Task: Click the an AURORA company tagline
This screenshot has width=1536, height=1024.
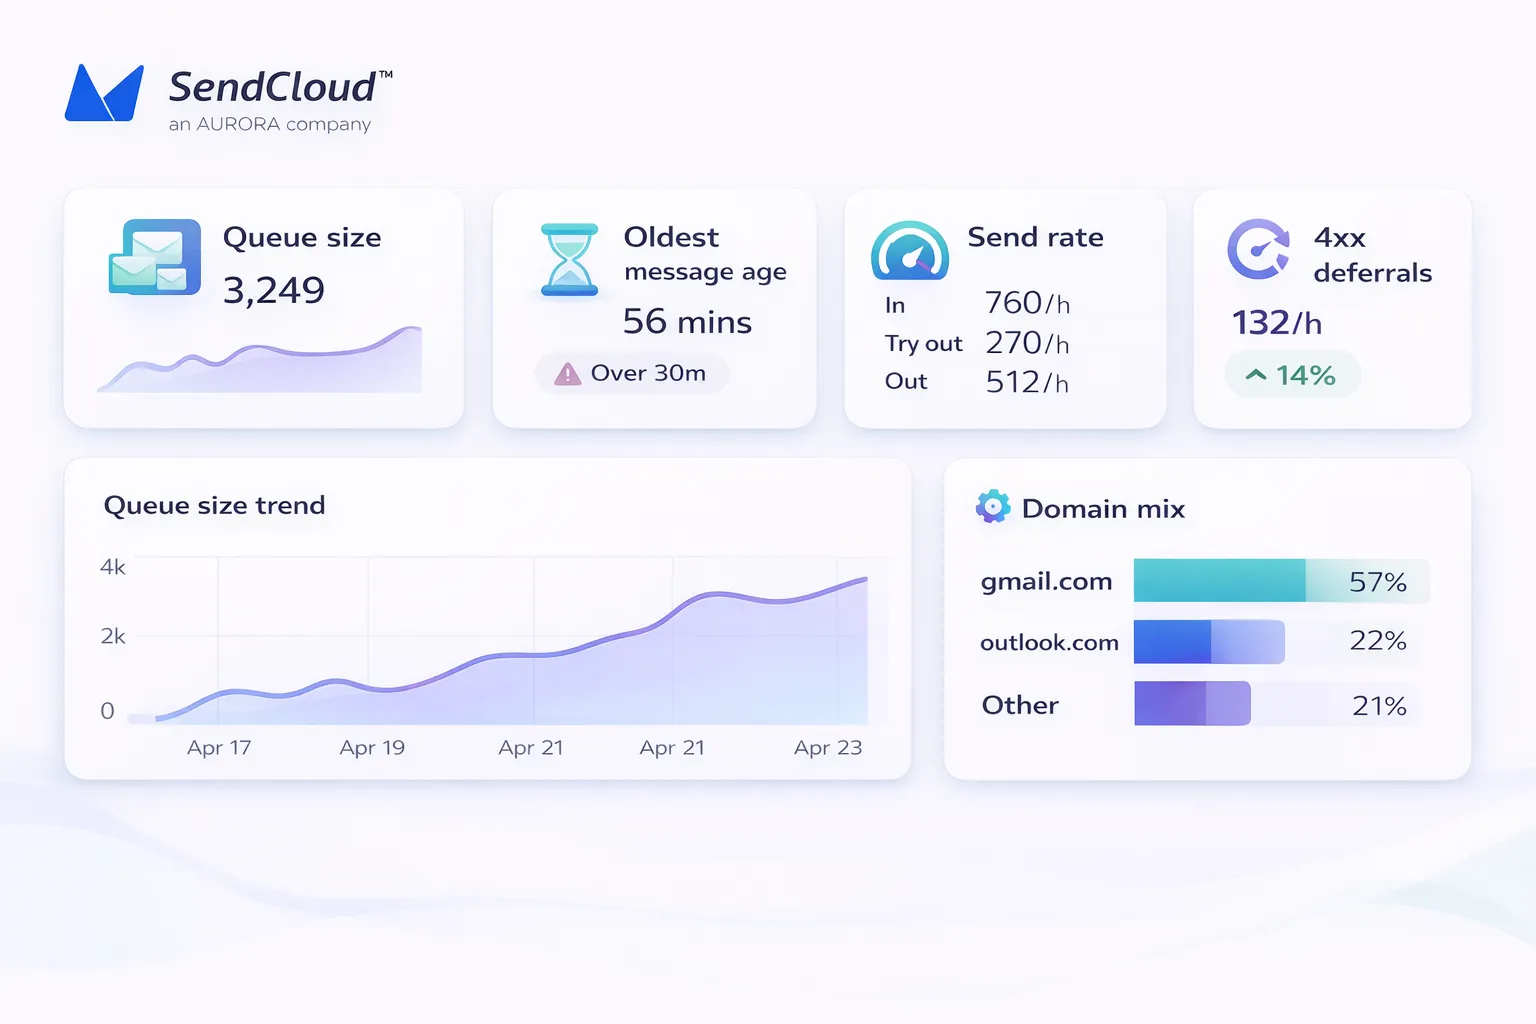Action: coord(270,124)
